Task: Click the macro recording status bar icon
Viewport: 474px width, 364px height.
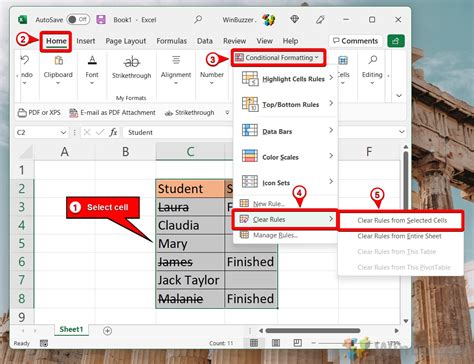Action: tap(44, 343)
